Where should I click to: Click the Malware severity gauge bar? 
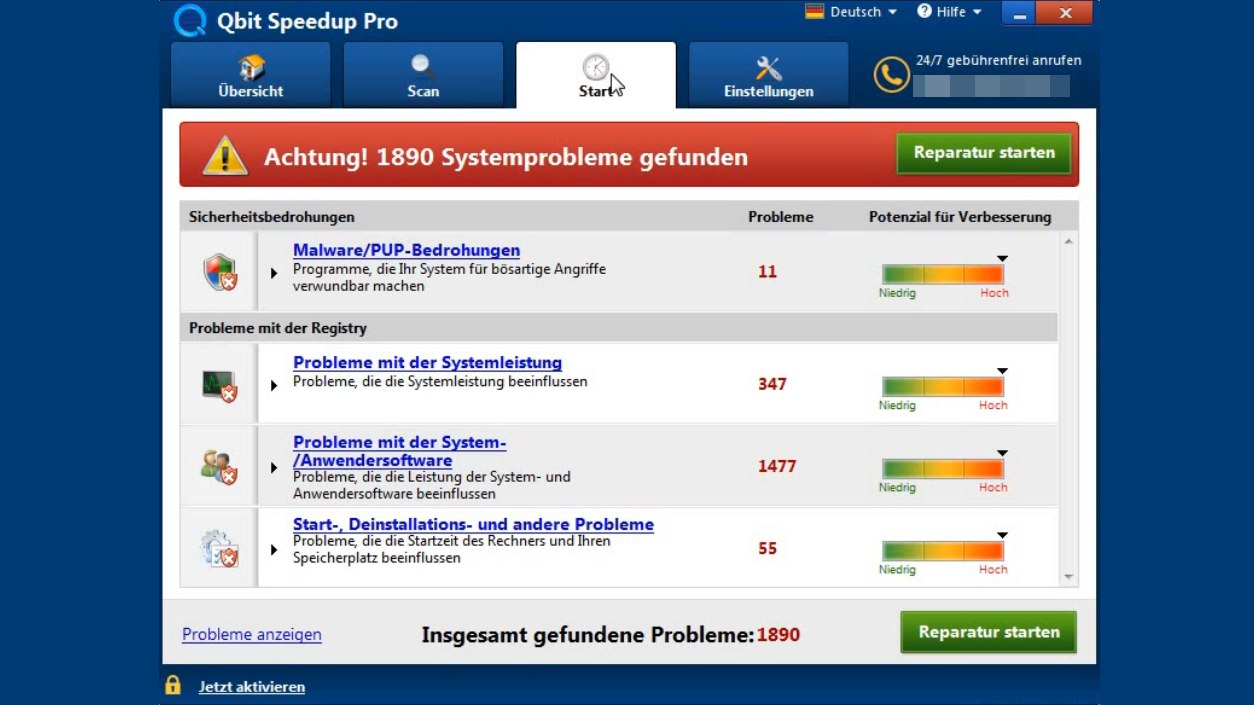(943, 274)
